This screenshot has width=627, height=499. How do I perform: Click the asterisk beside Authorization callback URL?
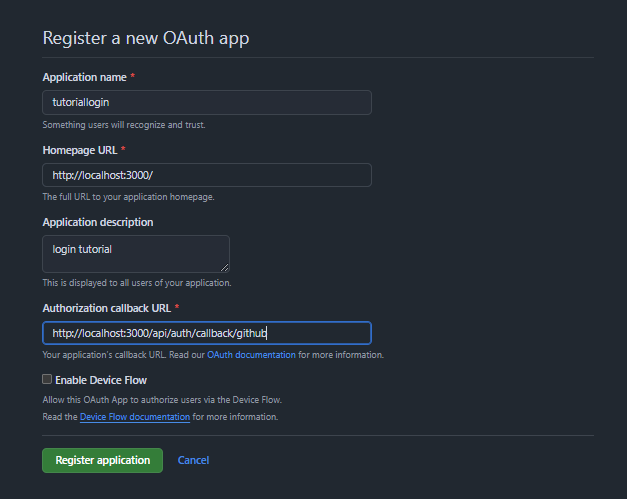[177, 307]
